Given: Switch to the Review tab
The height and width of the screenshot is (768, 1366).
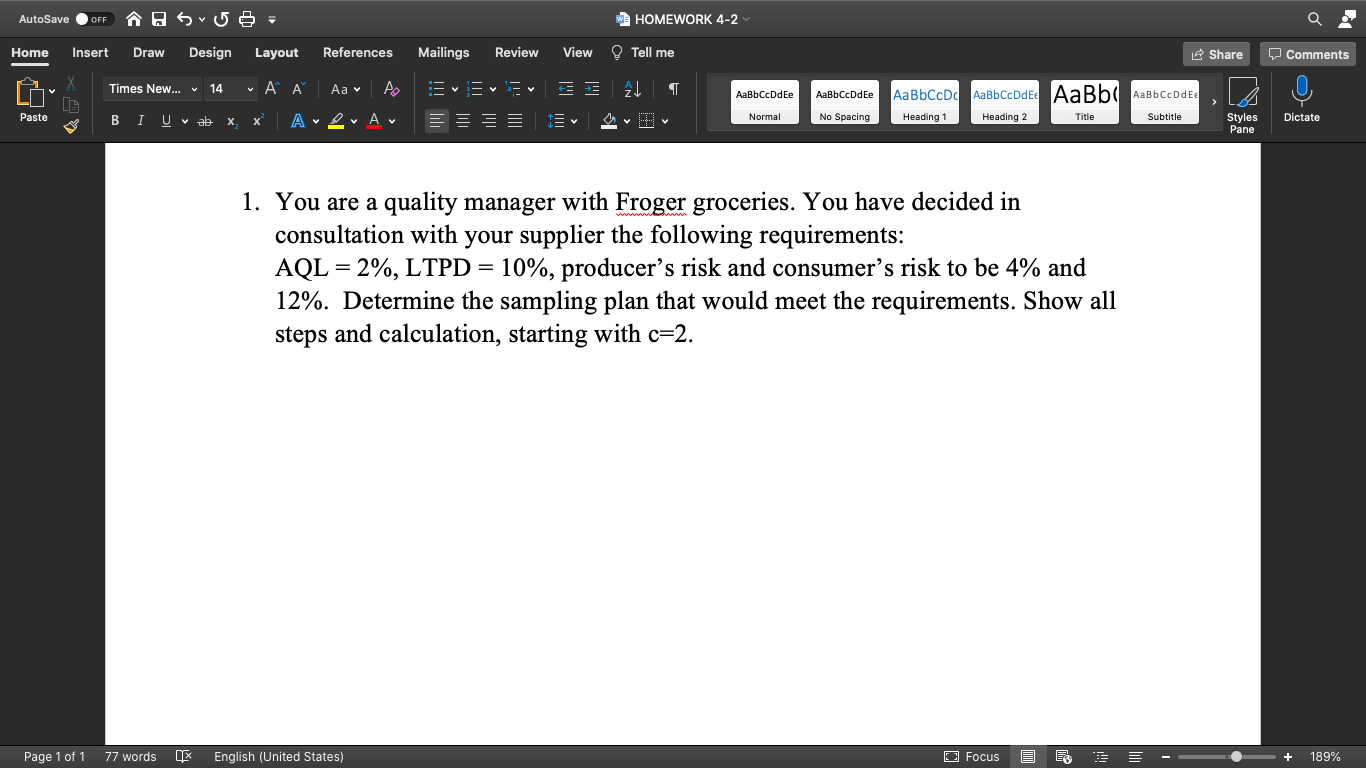Looking at the screenshot, I should click(517, 53).
